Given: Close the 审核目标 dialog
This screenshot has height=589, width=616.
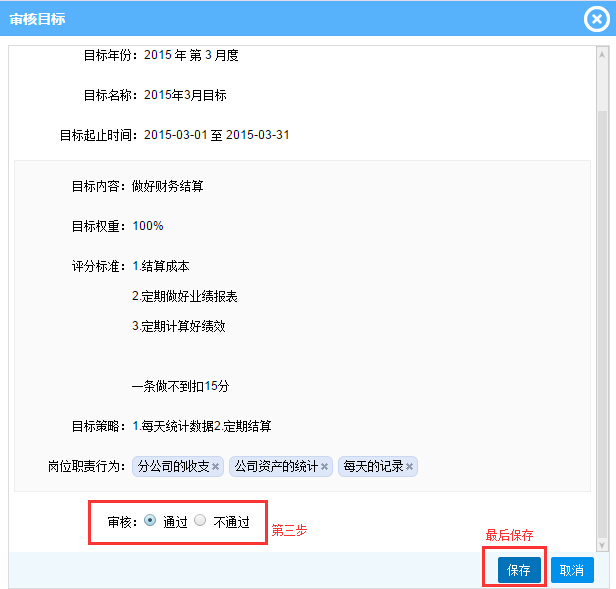Looking at the screenshot, I should (x=596, y=18).
